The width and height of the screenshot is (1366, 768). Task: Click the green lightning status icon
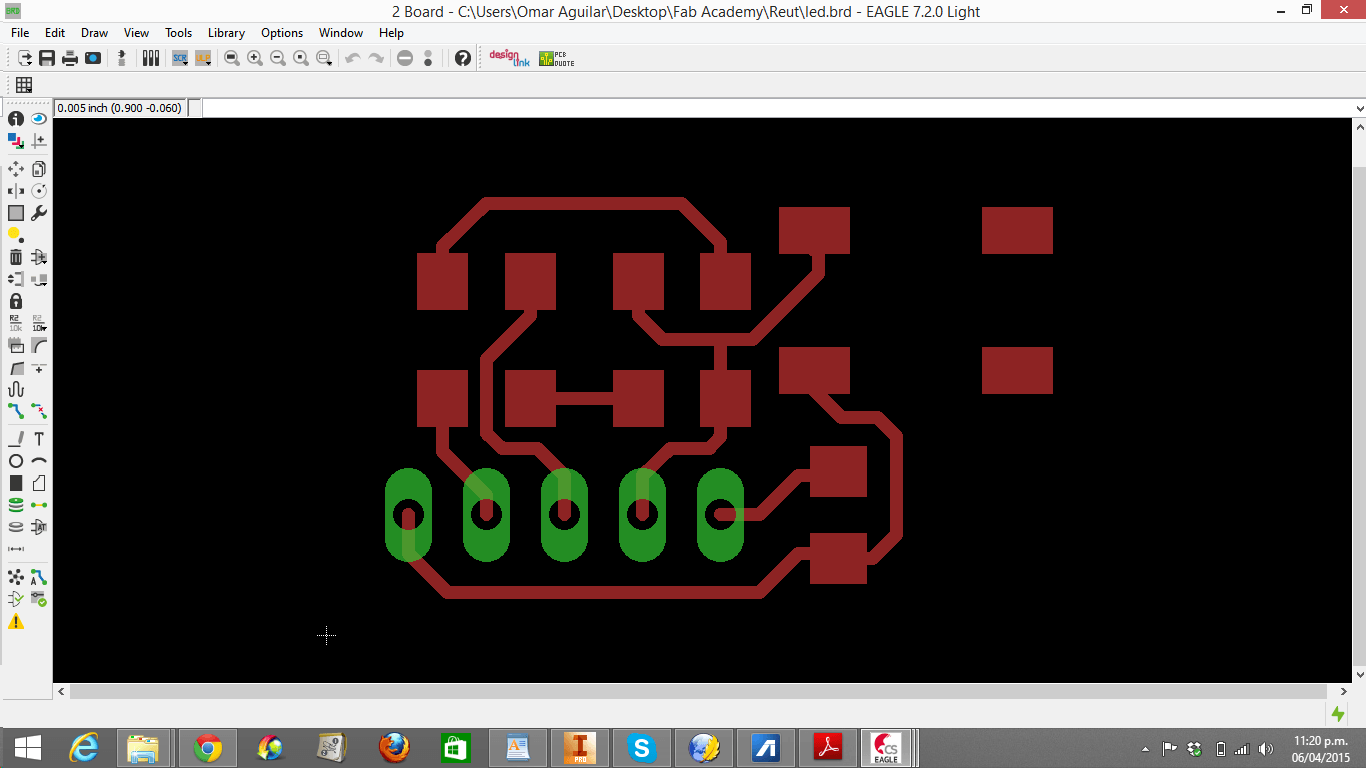(1338, 713)
